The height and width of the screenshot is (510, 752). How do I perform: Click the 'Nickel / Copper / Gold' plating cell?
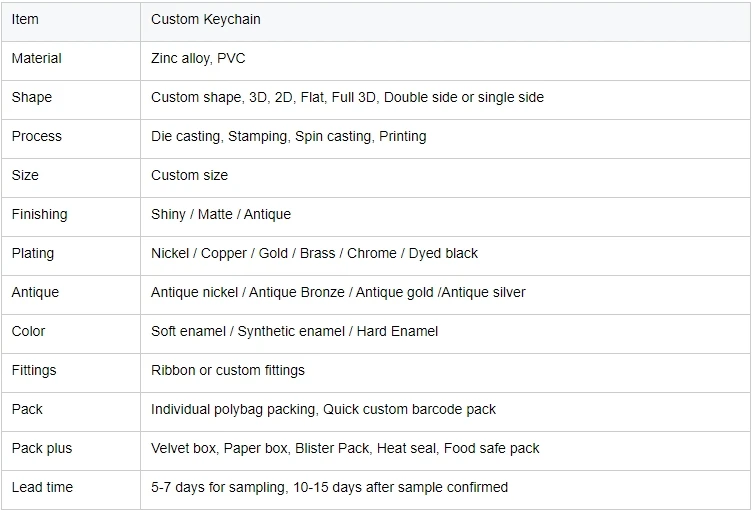[314, 254]
